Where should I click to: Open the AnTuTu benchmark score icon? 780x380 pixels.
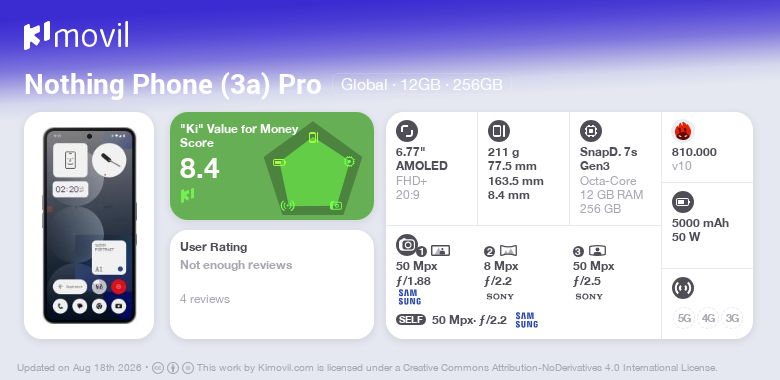coord(683,131)
